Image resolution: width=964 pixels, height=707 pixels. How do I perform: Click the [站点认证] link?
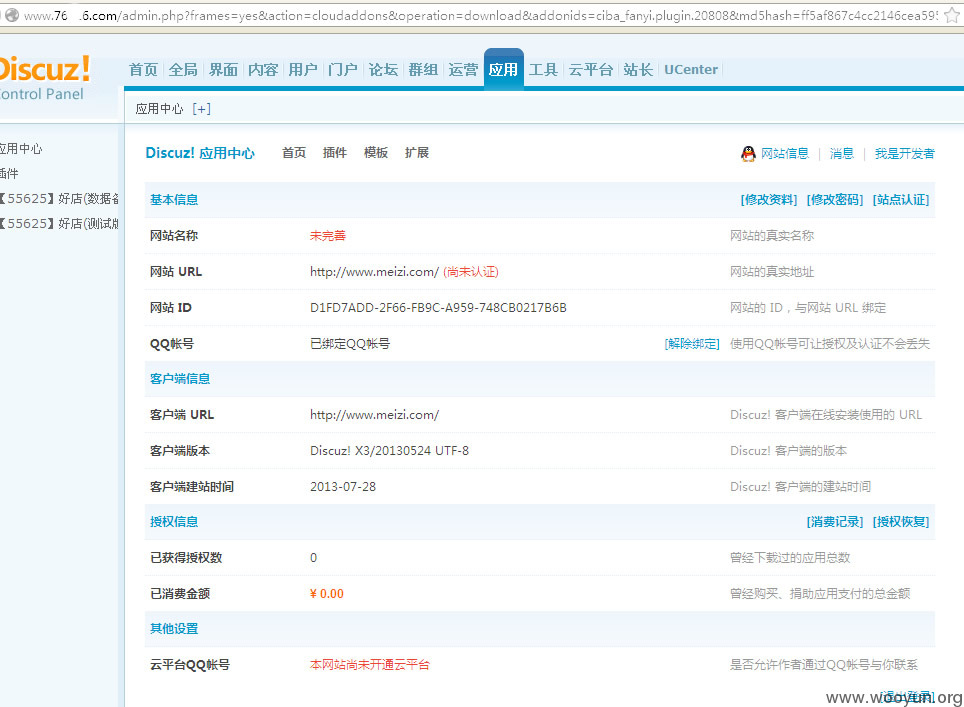coord(901,200)
